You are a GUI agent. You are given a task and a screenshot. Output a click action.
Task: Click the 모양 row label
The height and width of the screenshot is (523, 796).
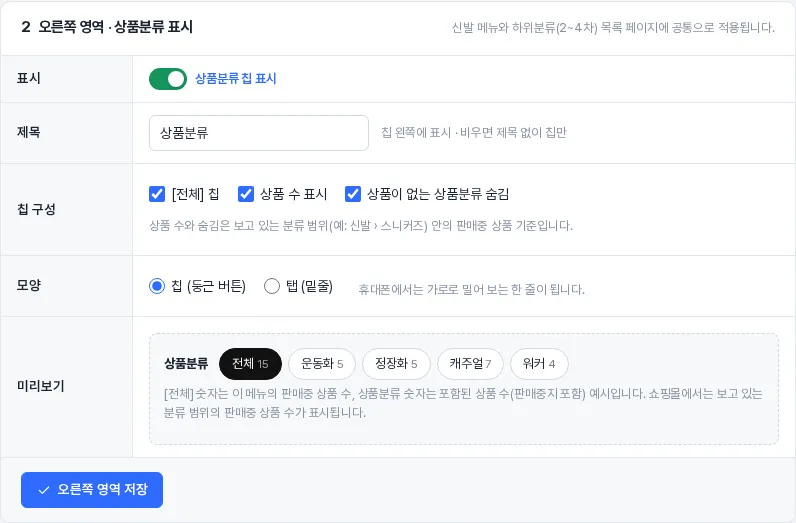point(28,285)
